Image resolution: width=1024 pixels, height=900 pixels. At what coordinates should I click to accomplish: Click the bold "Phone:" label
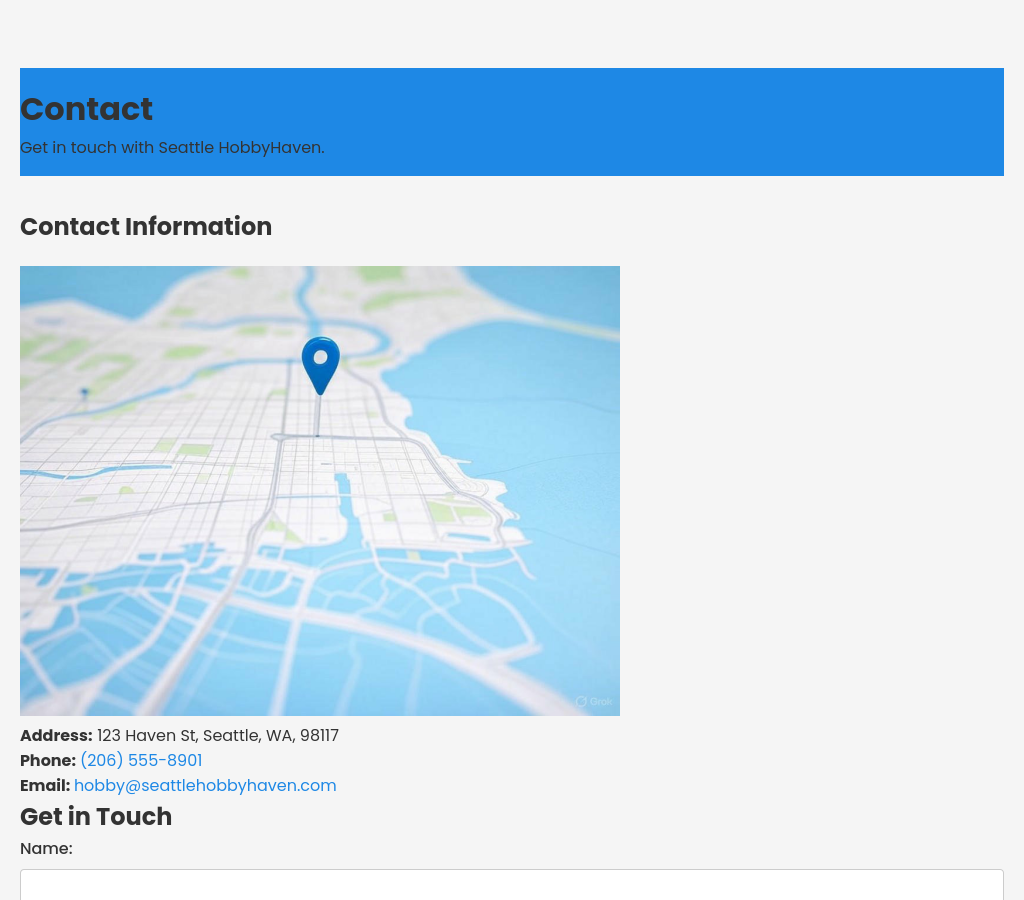[x=48, y=761]
